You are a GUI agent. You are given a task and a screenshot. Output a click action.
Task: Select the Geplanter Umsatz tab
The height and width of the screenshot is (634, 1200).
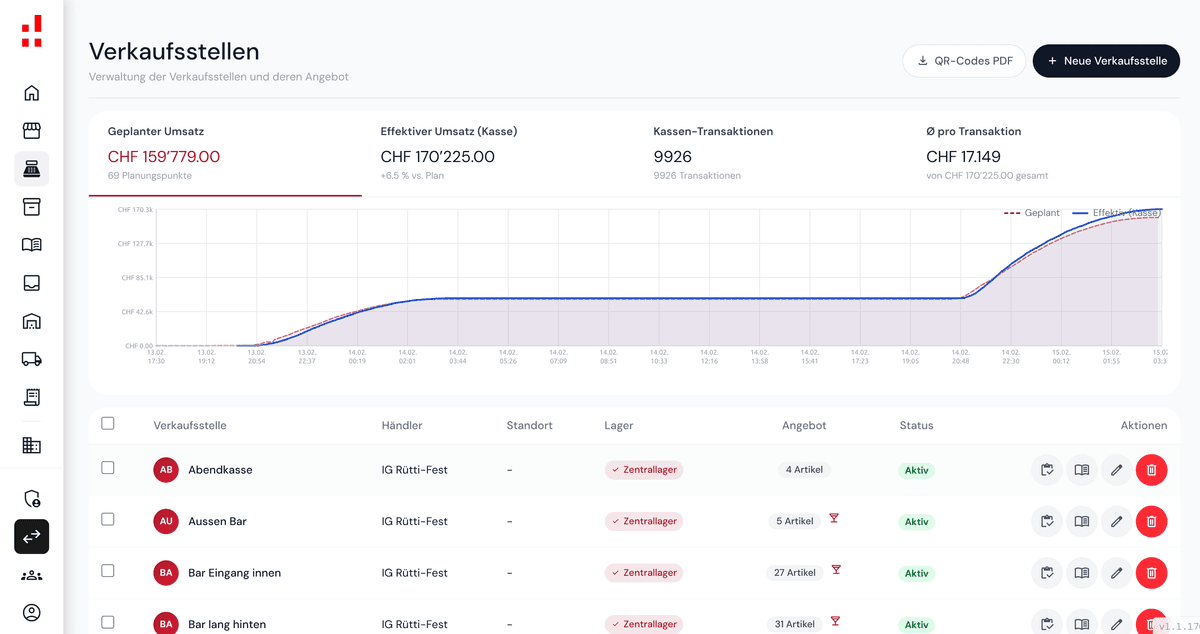click(x=225, y=153)
